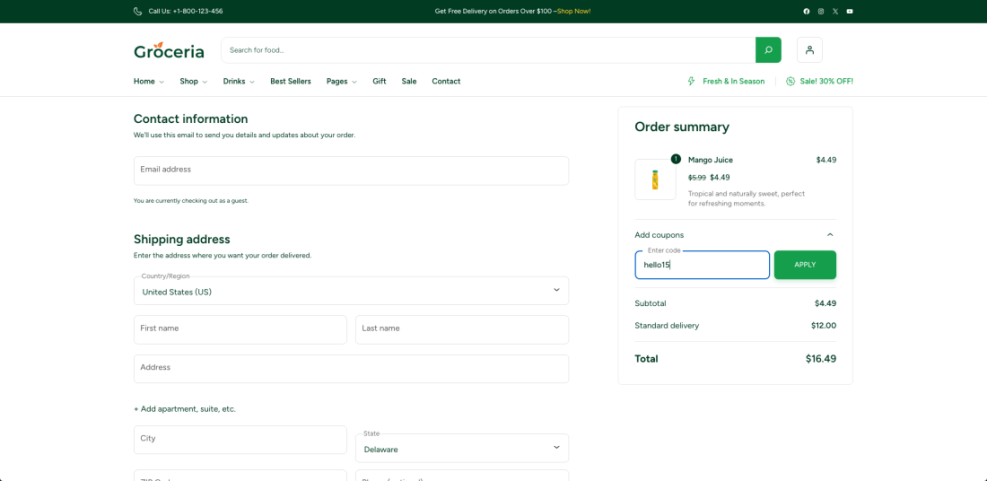The width and height of the screenshot is (987, 481).
Task: Open the Facebook social icon
Action: (806, 11)
